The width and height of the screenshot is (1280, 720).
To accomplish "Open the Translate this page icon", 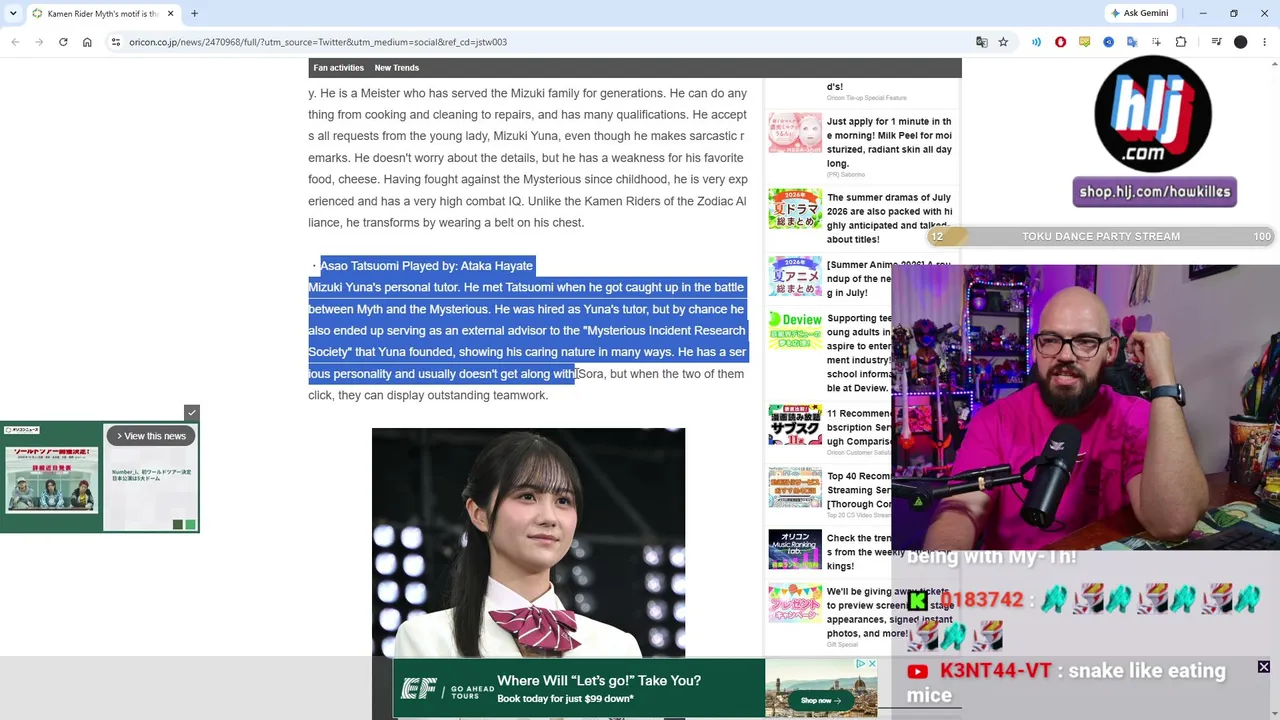I will [x=982, y=42].
